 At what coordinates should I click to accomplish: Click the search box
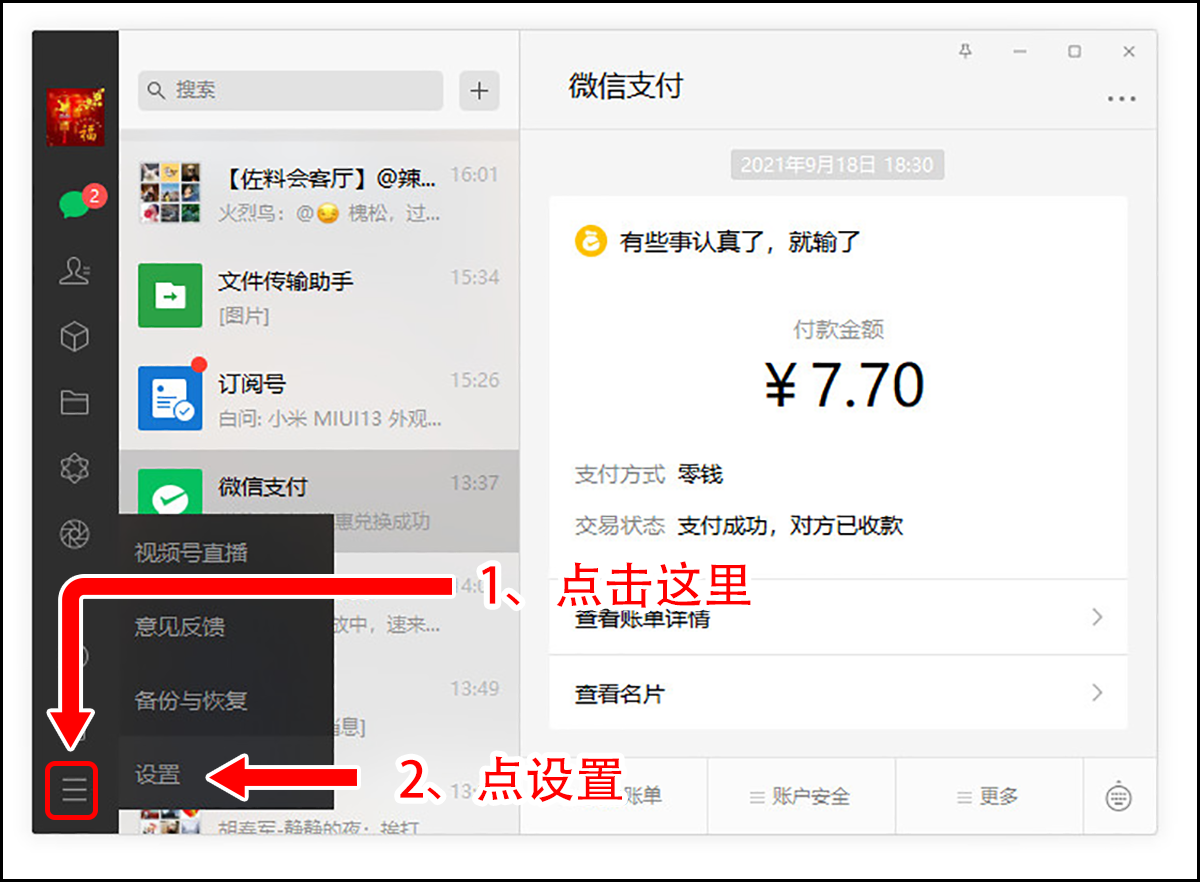[290, 90]
